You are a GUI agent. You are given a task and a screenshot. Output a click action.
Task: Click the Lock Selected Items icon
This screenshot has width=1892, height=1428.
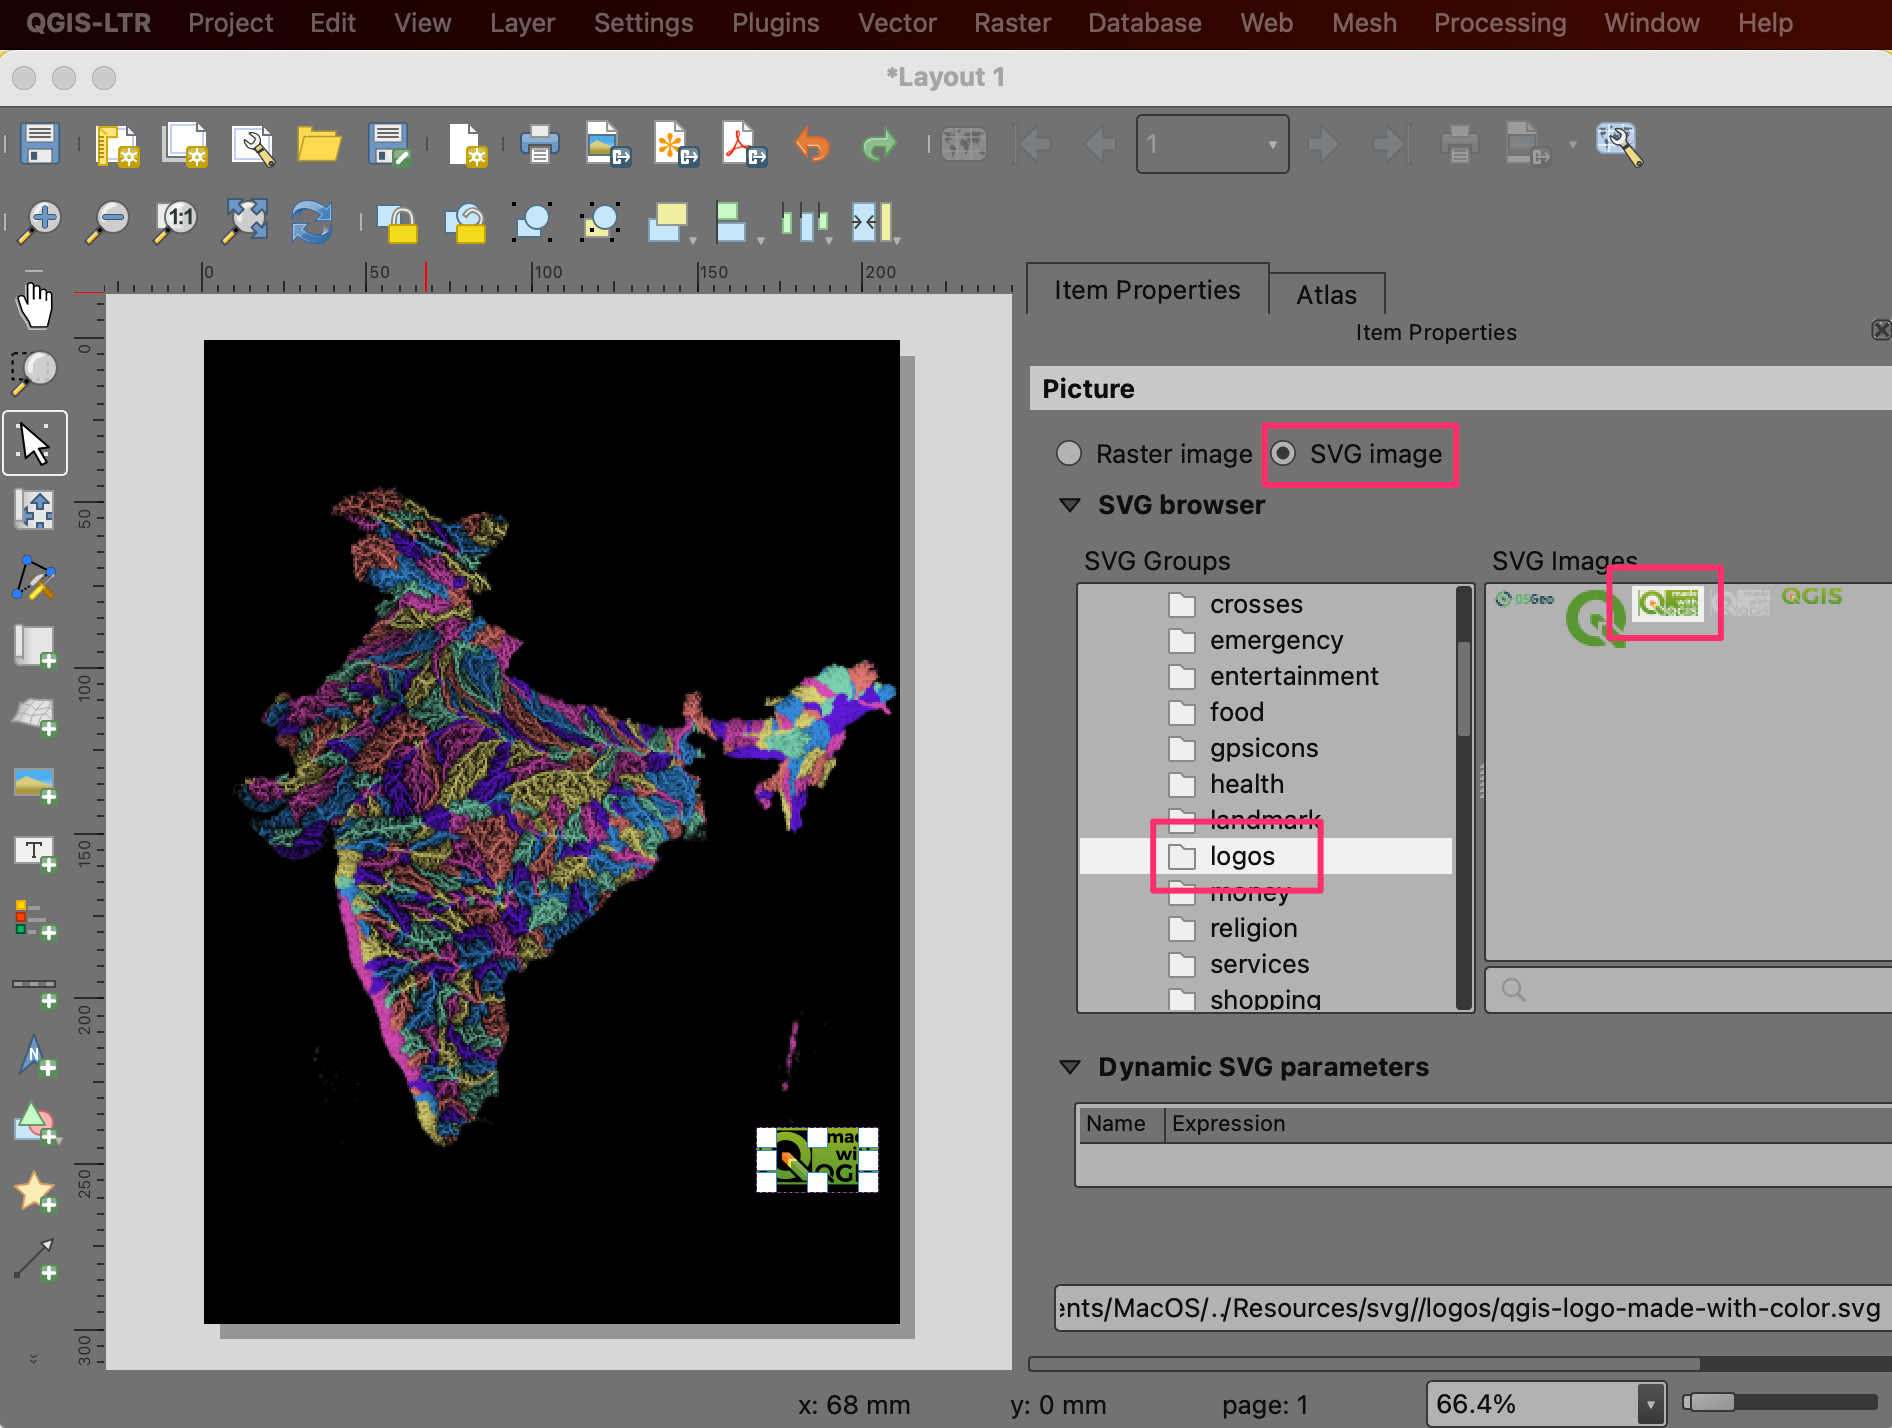[x=398, y=222]
